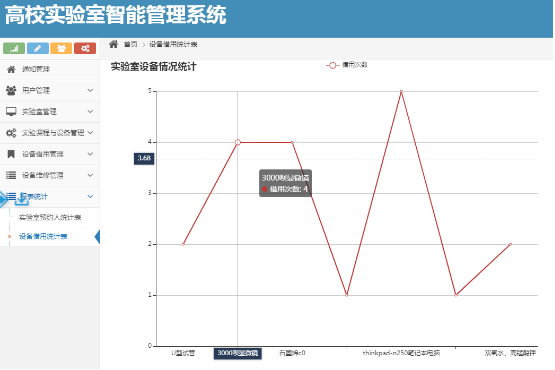The width and height of the screenshot is (555, 370).
Task: Click the monitor icon beside 实验室管理
Action: (11, 112)
